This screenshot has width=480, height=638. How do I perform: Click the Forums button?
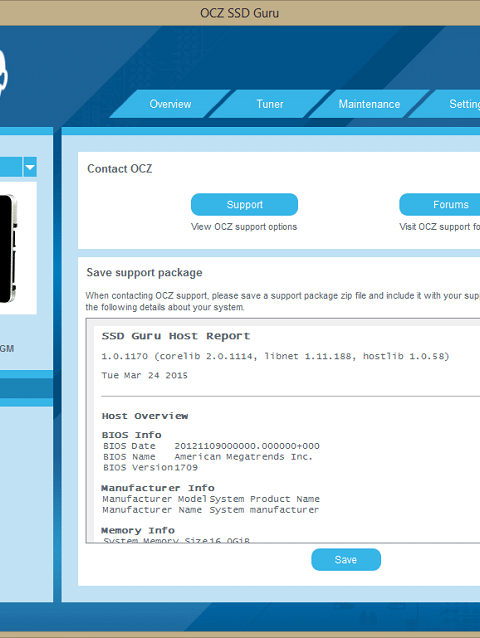pyautogui.click(x=440, y=204)
